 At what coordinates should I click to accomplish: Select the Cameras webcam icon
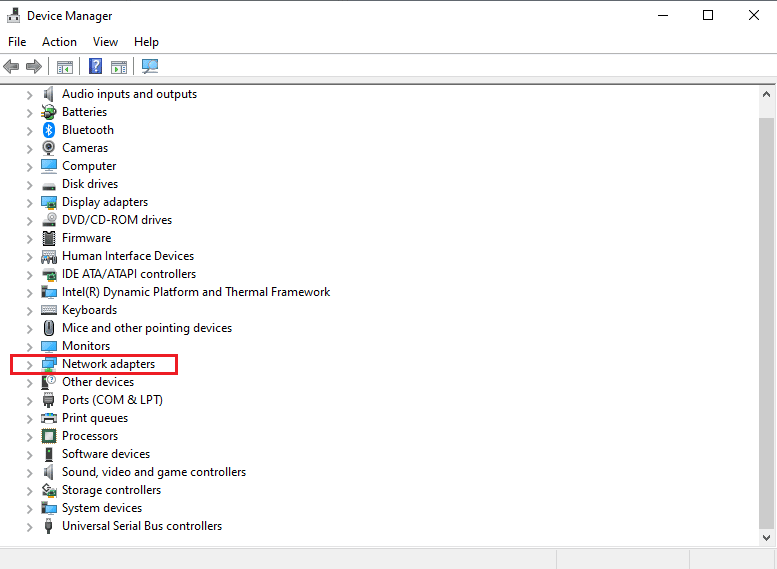[x=49, y=148]
